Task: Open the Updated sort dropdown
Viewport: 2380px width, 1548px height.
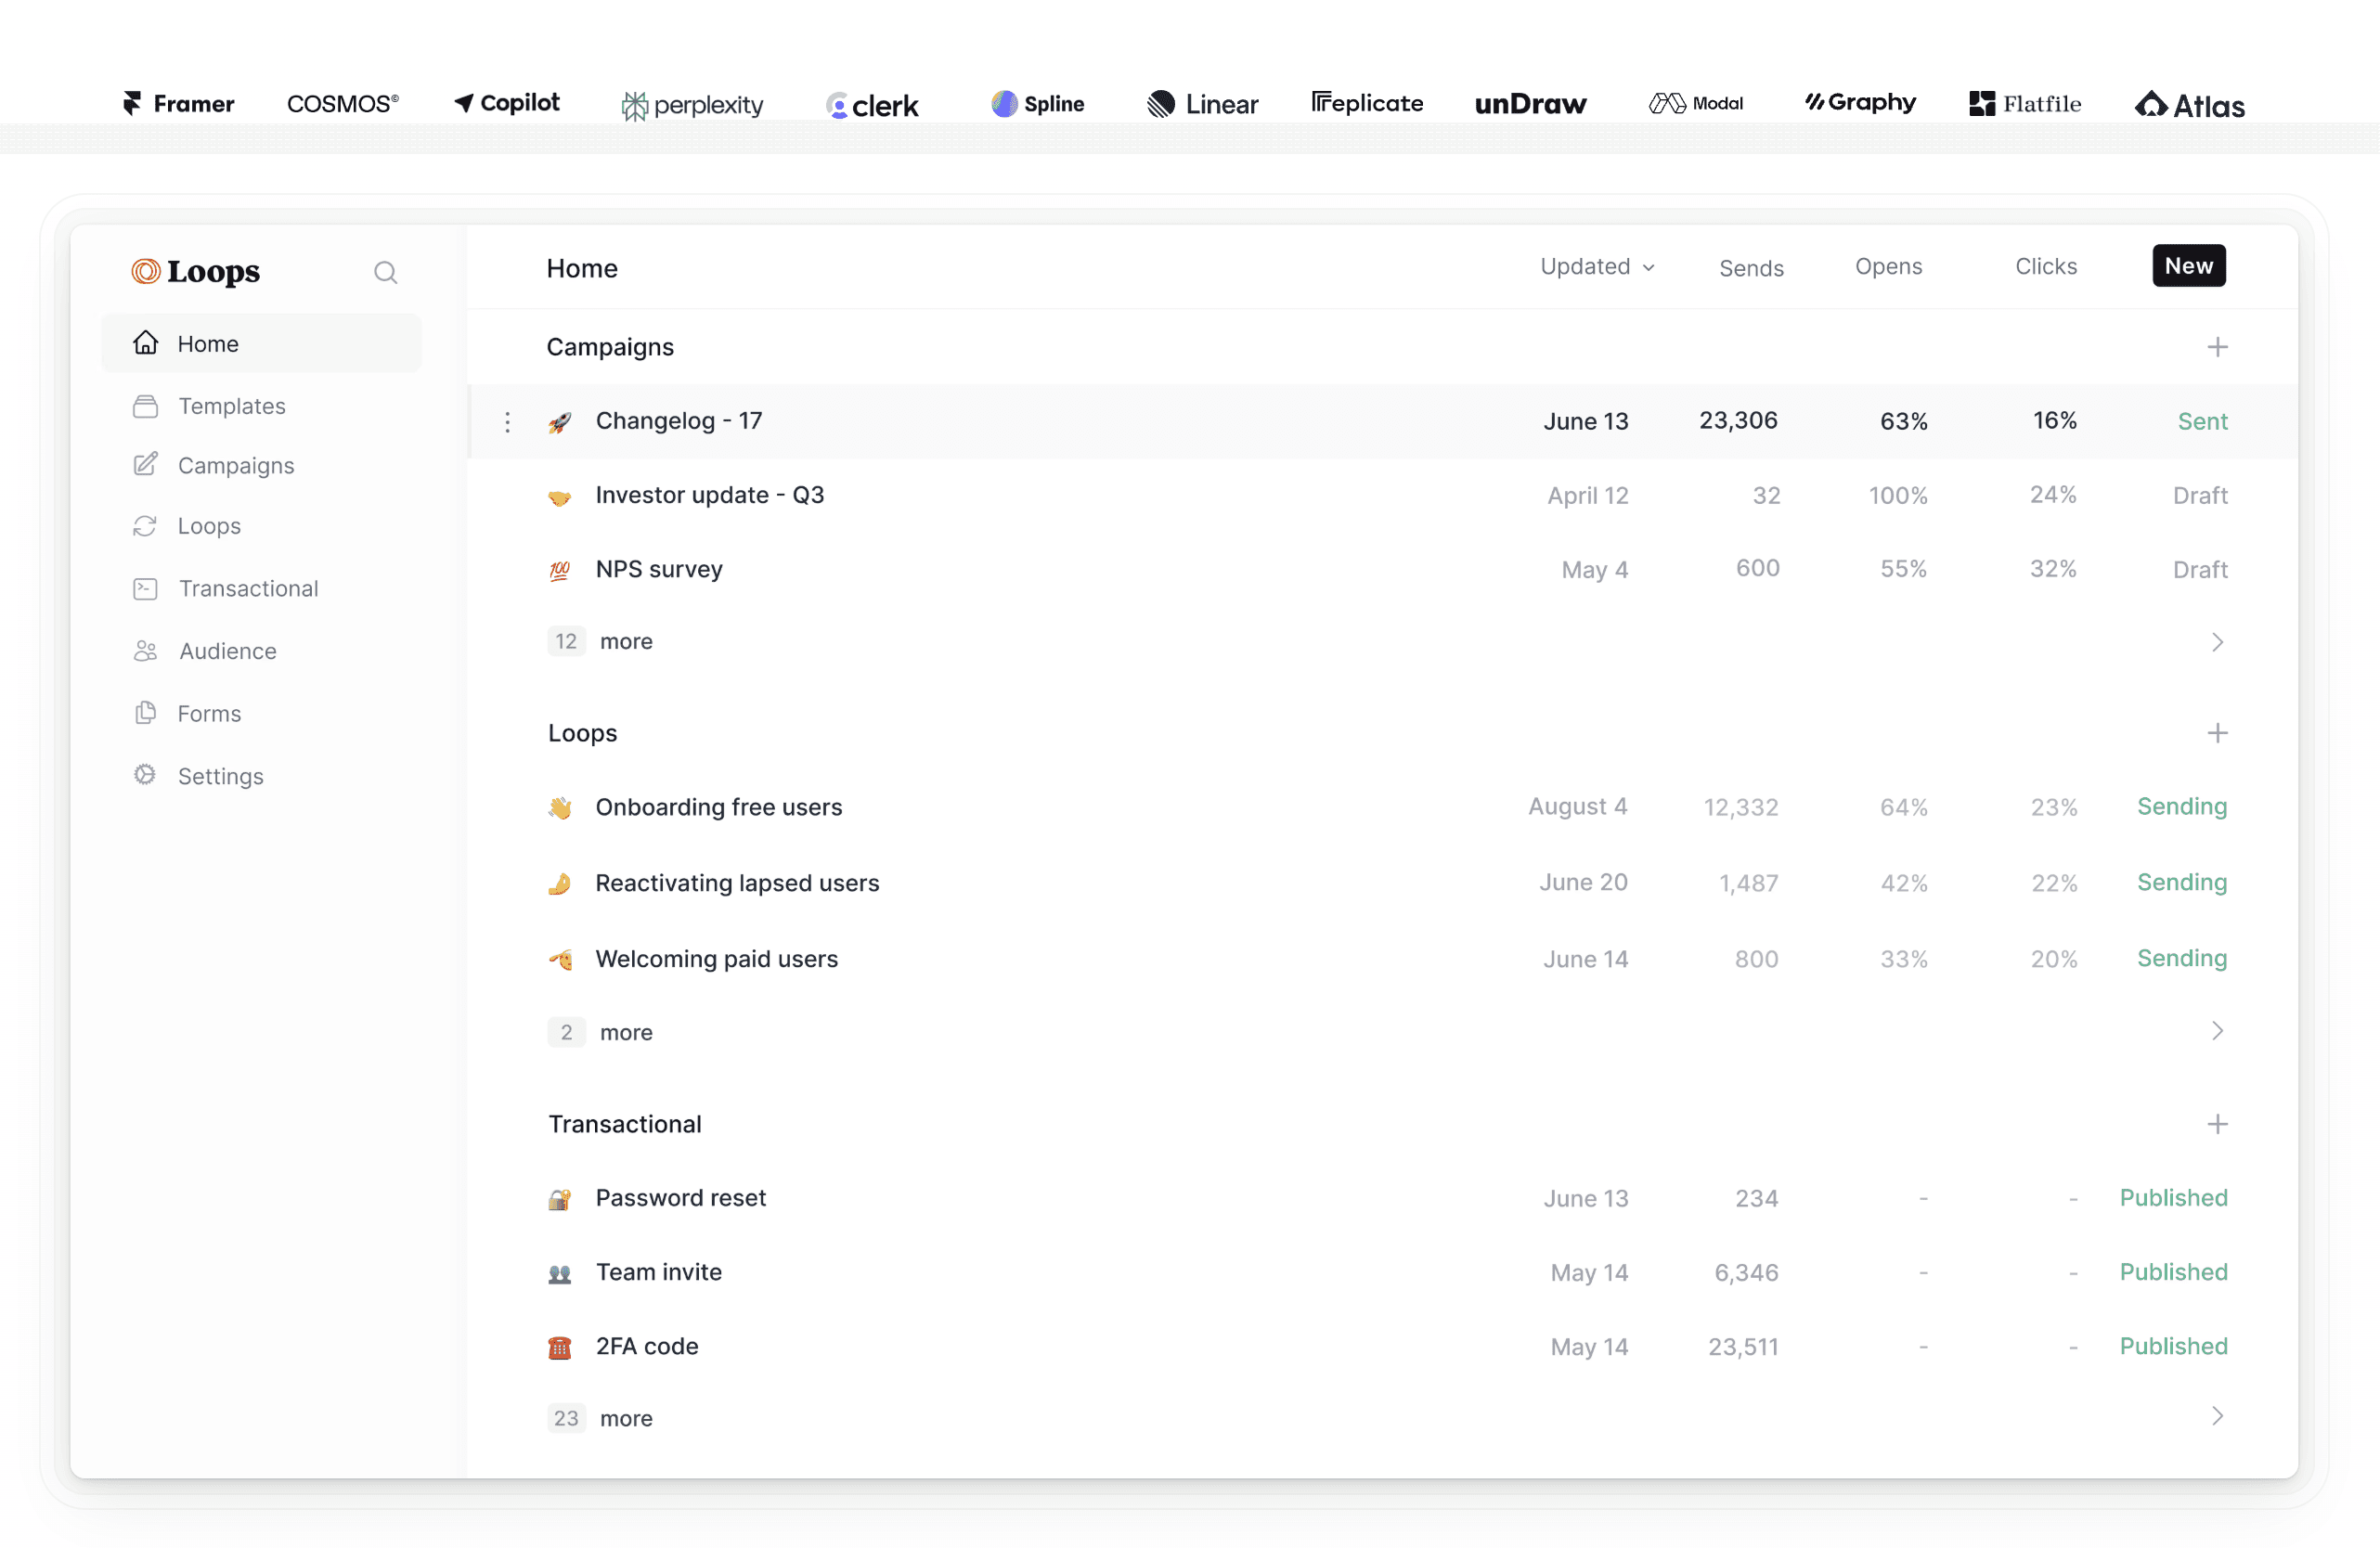Action: (x=1597, y=267)
